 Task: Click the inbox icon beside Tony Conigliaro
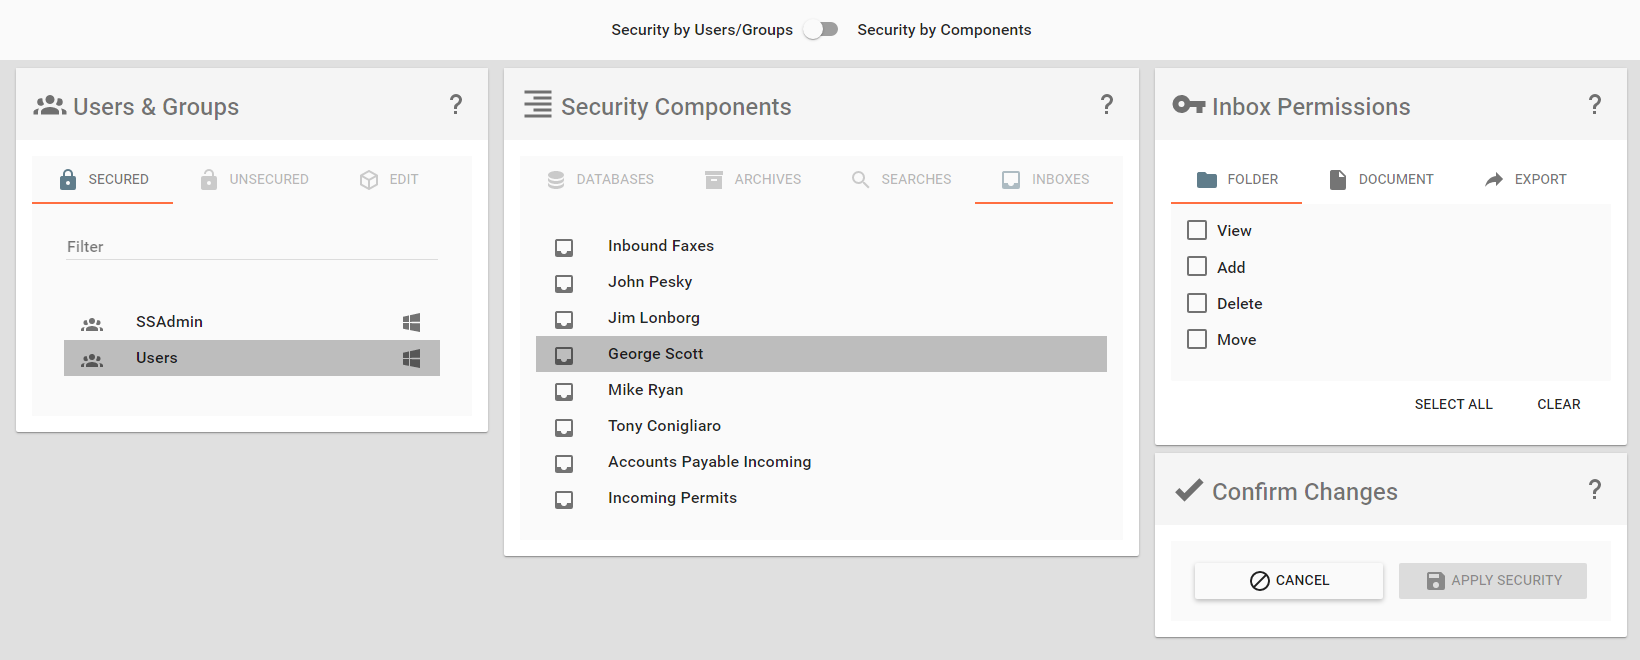click(564, 427)
